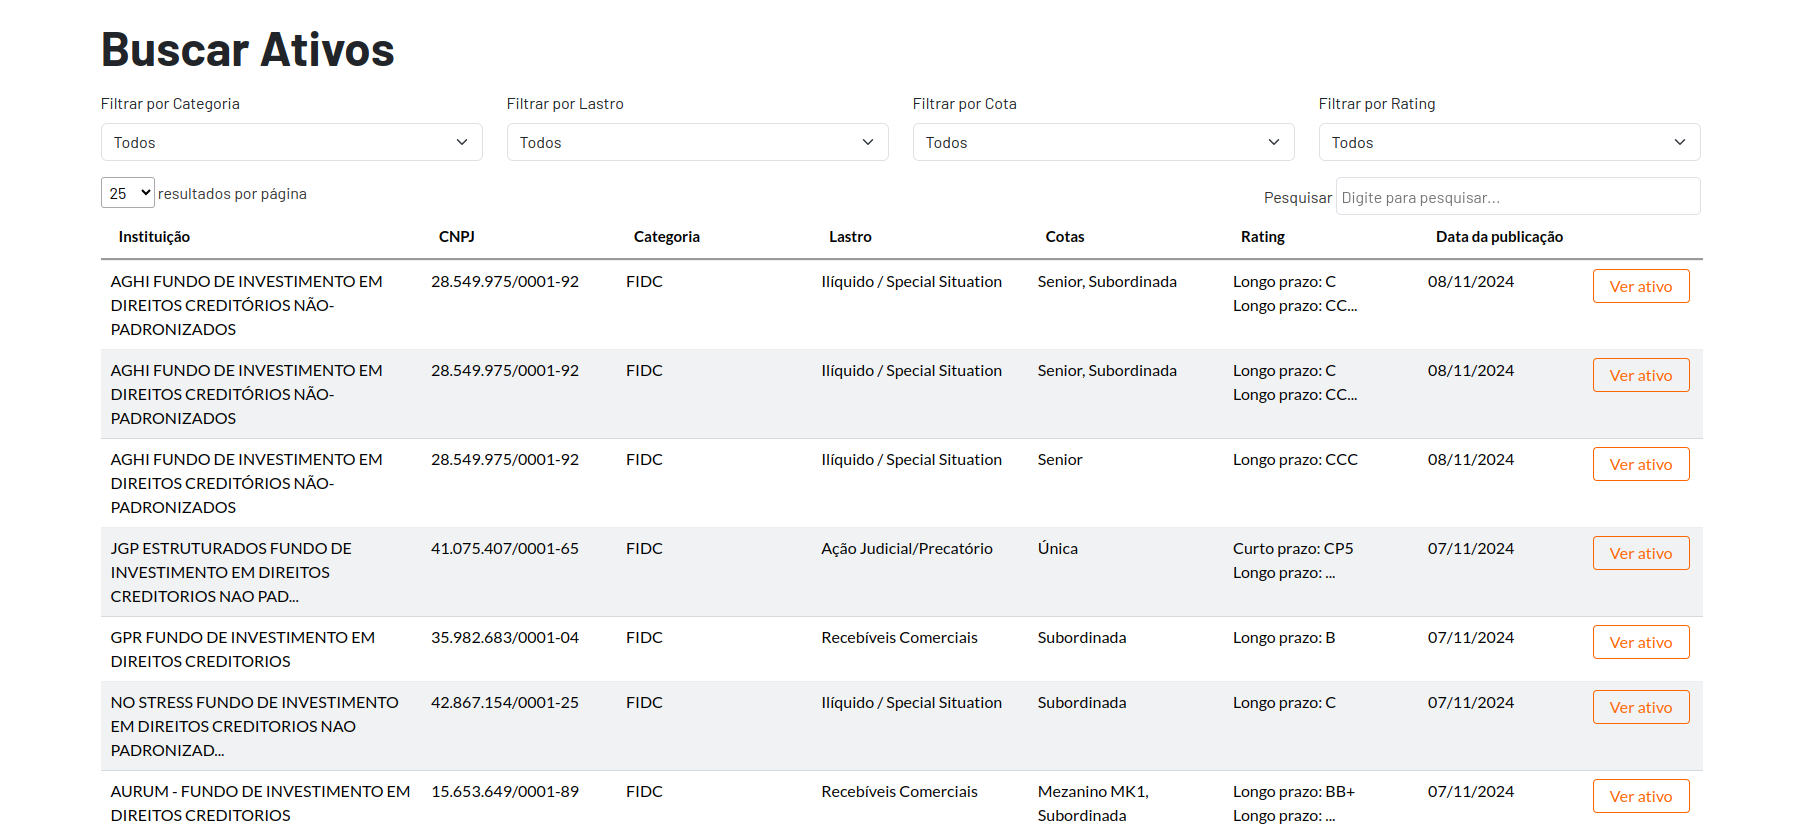Open Ver ativo for AGHI Senior-only row
The width and height of the screenshot is (1802, 826).
(x=1640, y=464)
